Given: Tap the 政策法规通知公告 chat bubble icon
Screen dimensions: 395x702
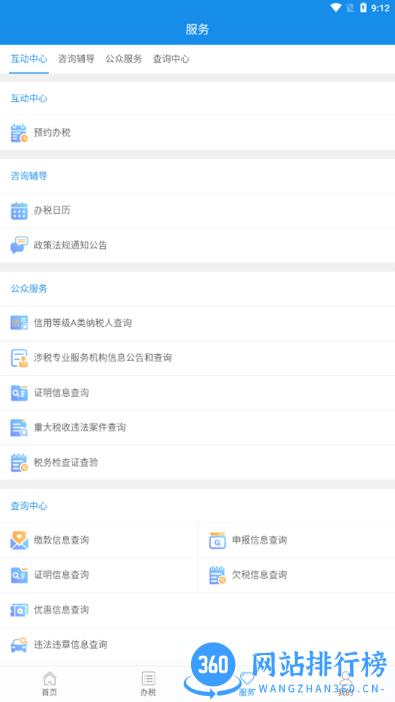Looking at the screenshot, I should pos(19,245).
